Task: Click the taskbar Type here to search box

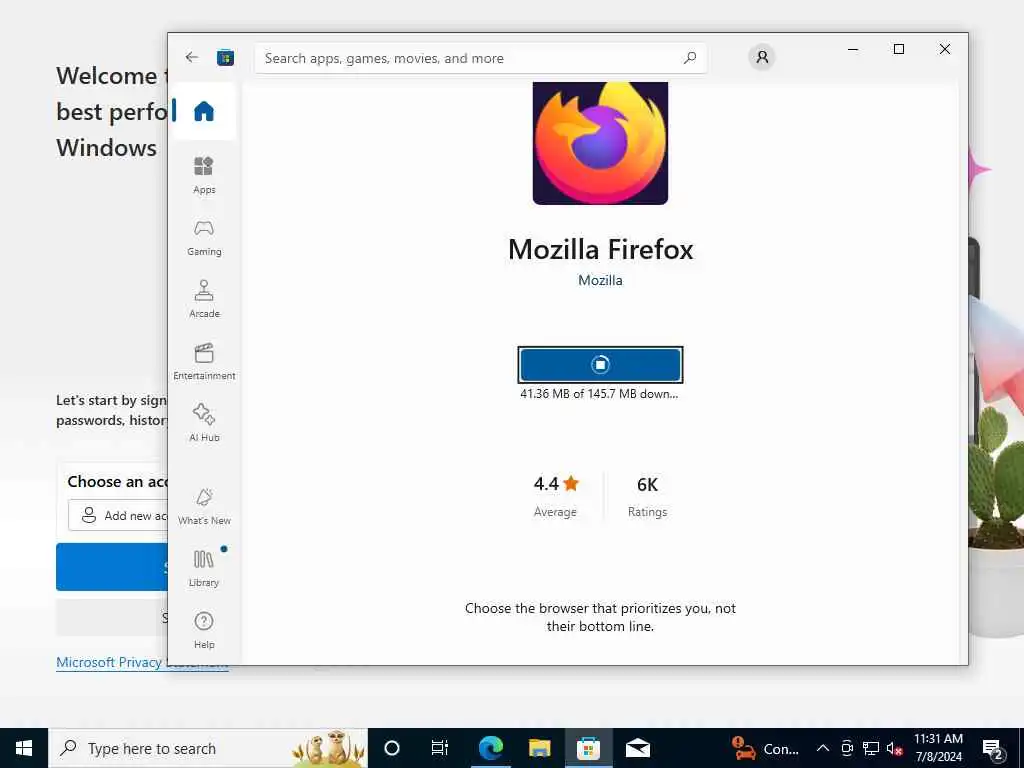Action: point(208,748)
